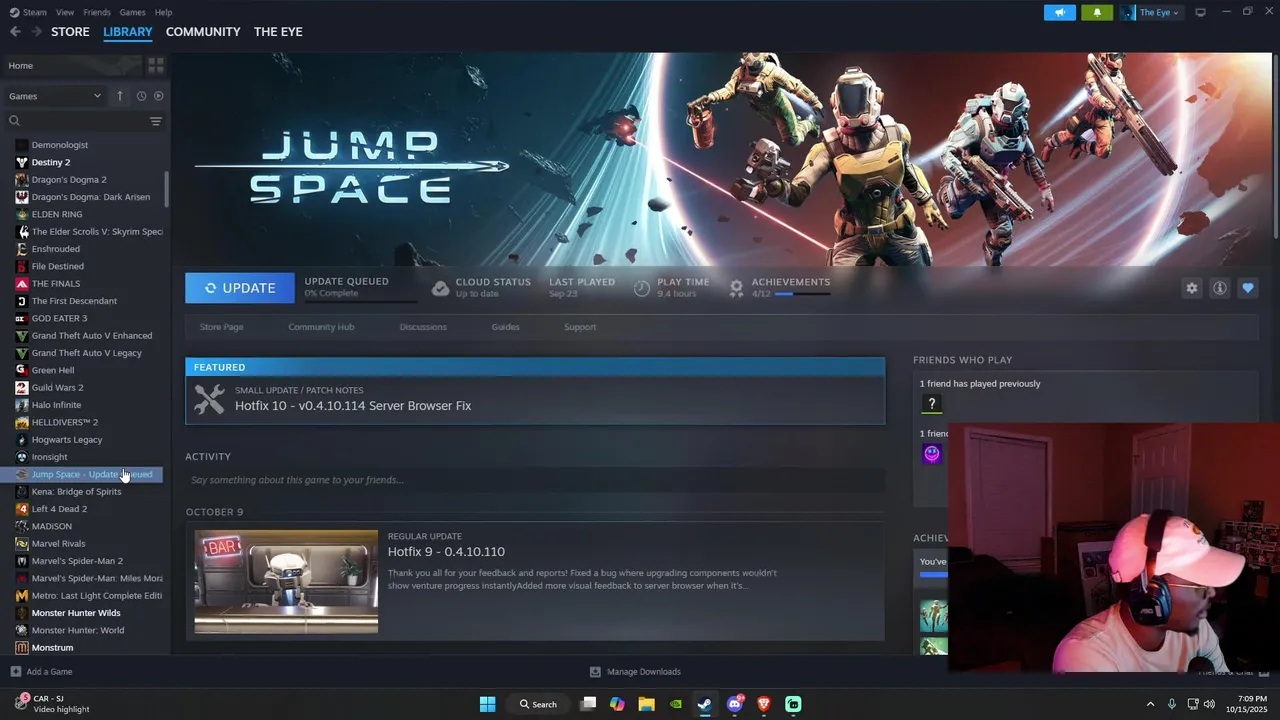This screenshot has height=720, width=1280.
Task: Open Jump Space settings gear
Action: (x=1192, y=288)
